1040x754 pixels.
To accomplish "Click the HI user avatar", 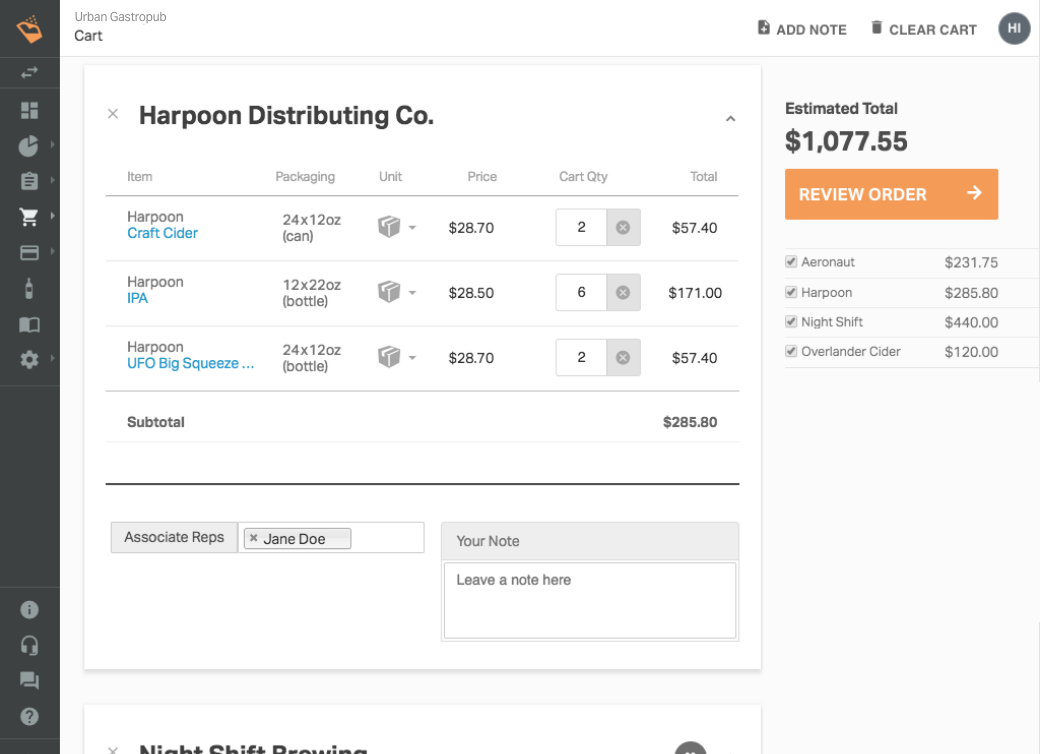I will [1014, 29].
